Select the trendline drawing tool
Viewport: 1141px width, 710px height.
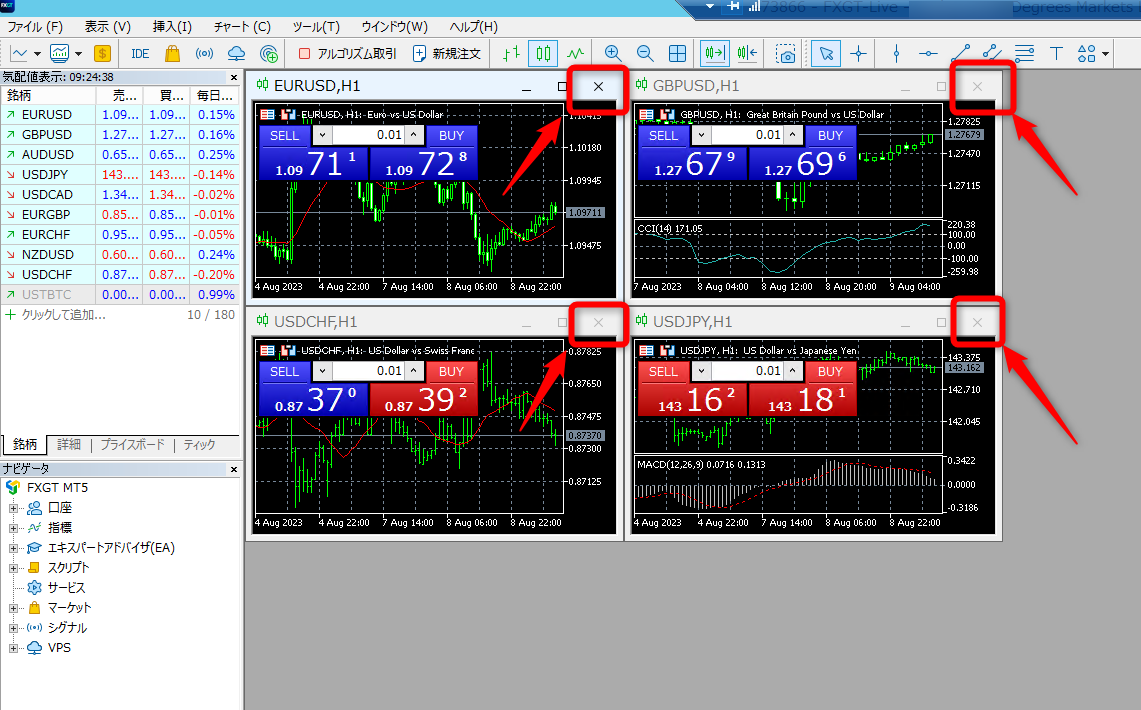[961, 54]
